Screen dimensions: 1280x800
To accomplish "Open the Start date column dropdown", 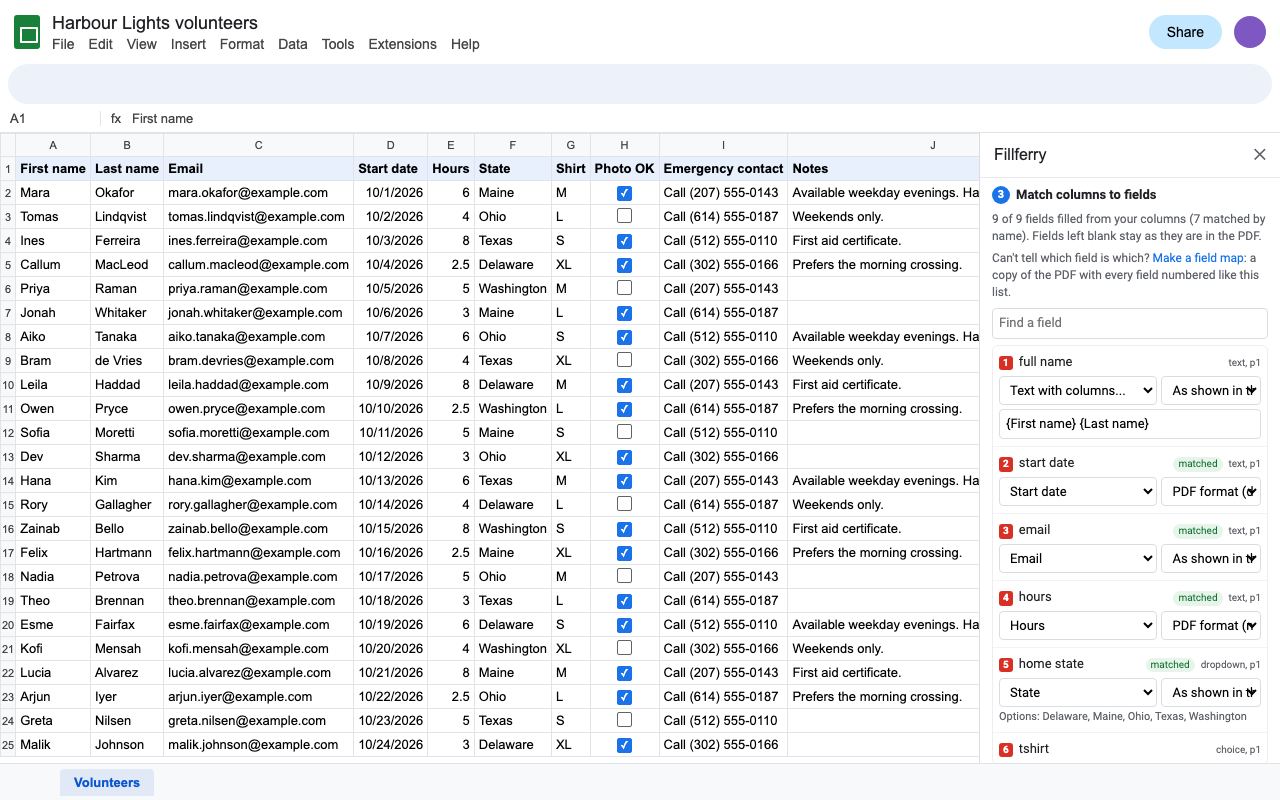I will click(1078, 491).
